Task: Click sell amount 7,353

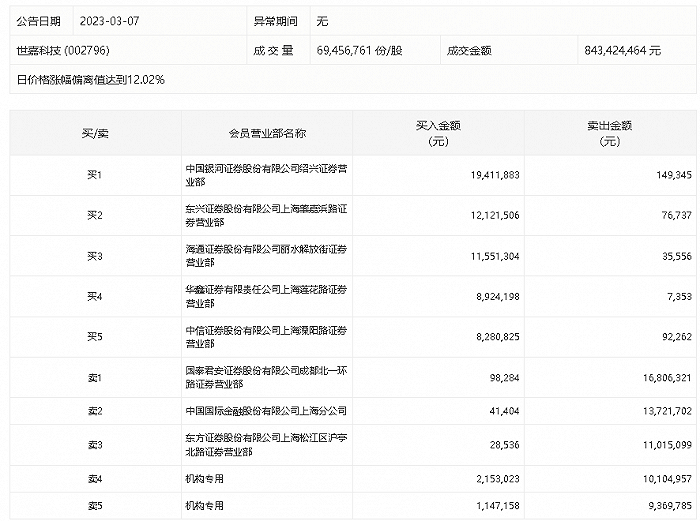Action: 679,296
